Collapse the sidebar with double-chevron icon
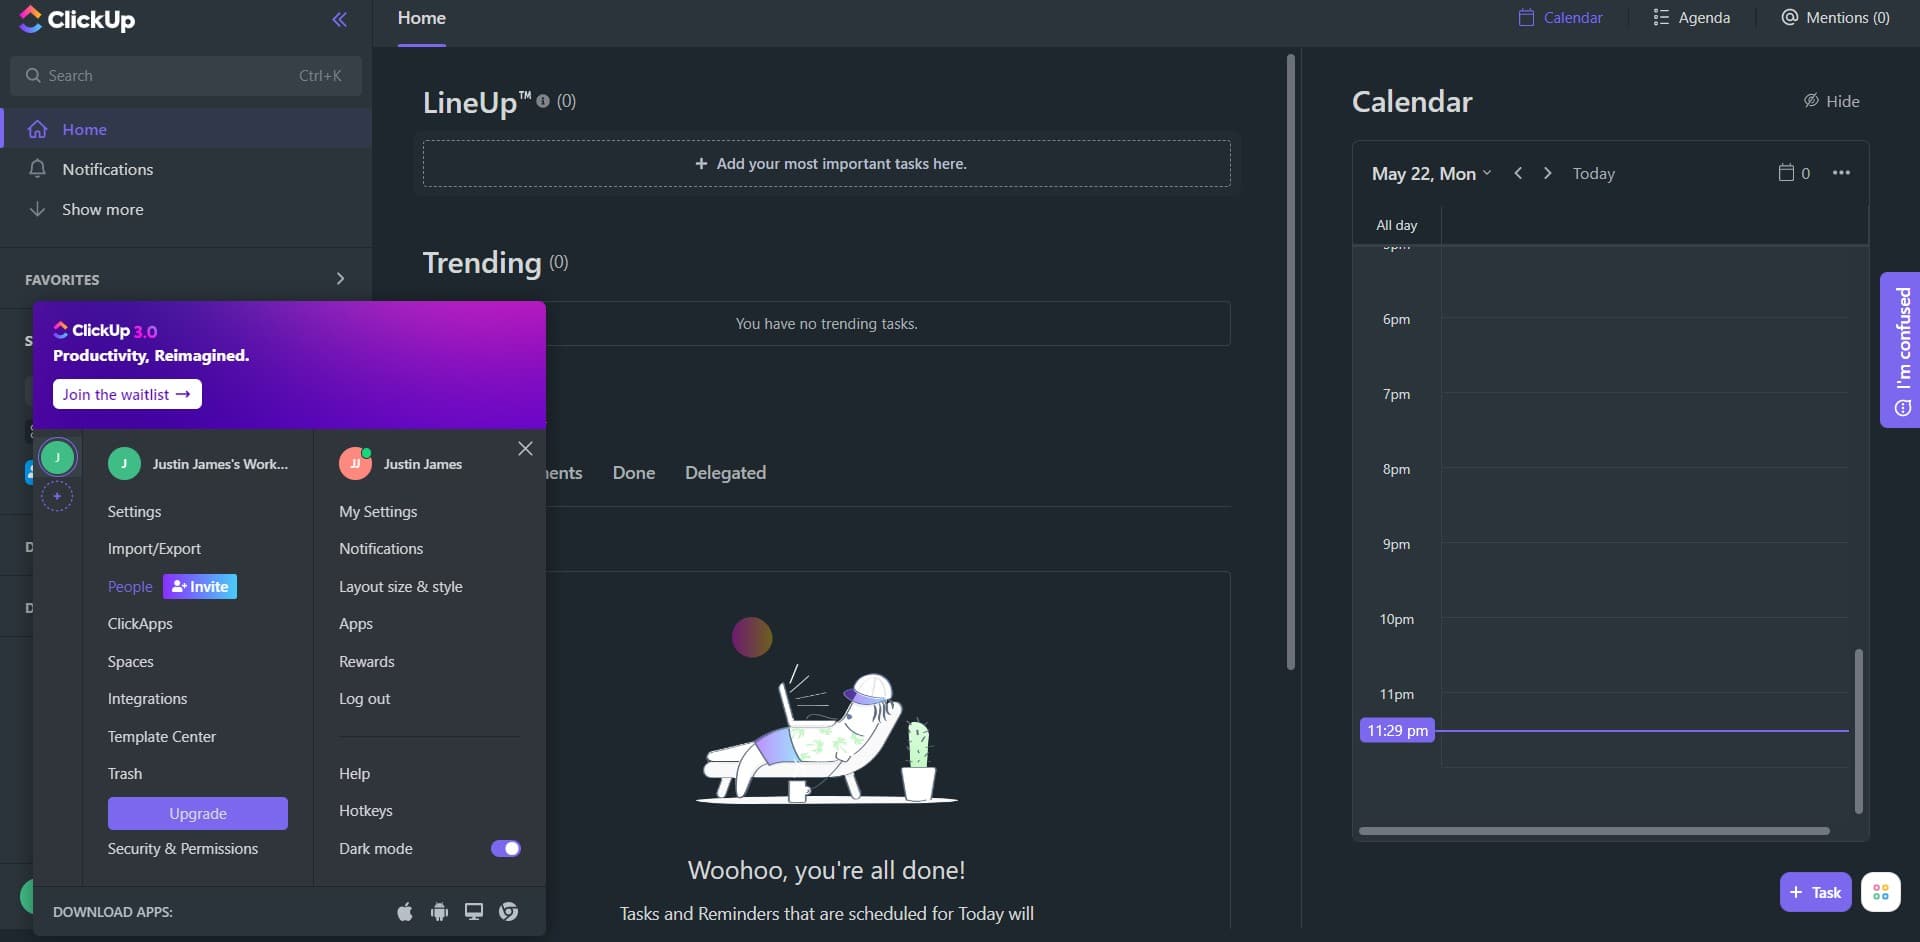Image resolution: width=1920 pixels, height=942 pixels. click(x=340, y=20)
